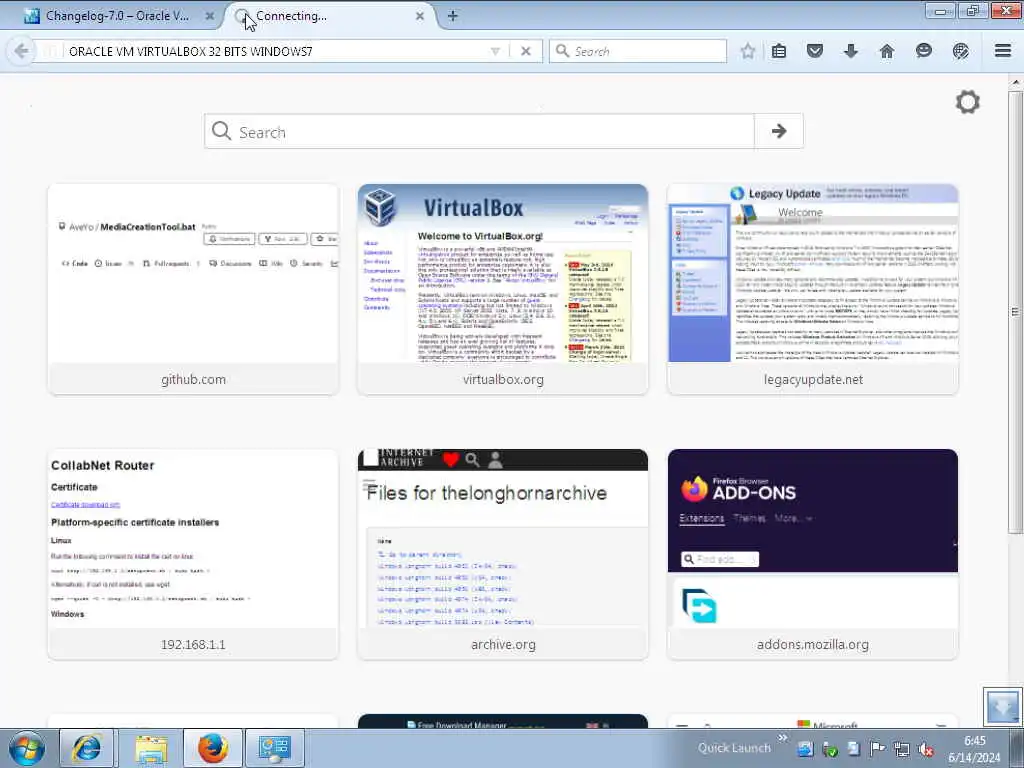1024x768 pixels.
Task: Open new tab page gear settings
Action: pos(968,102)
